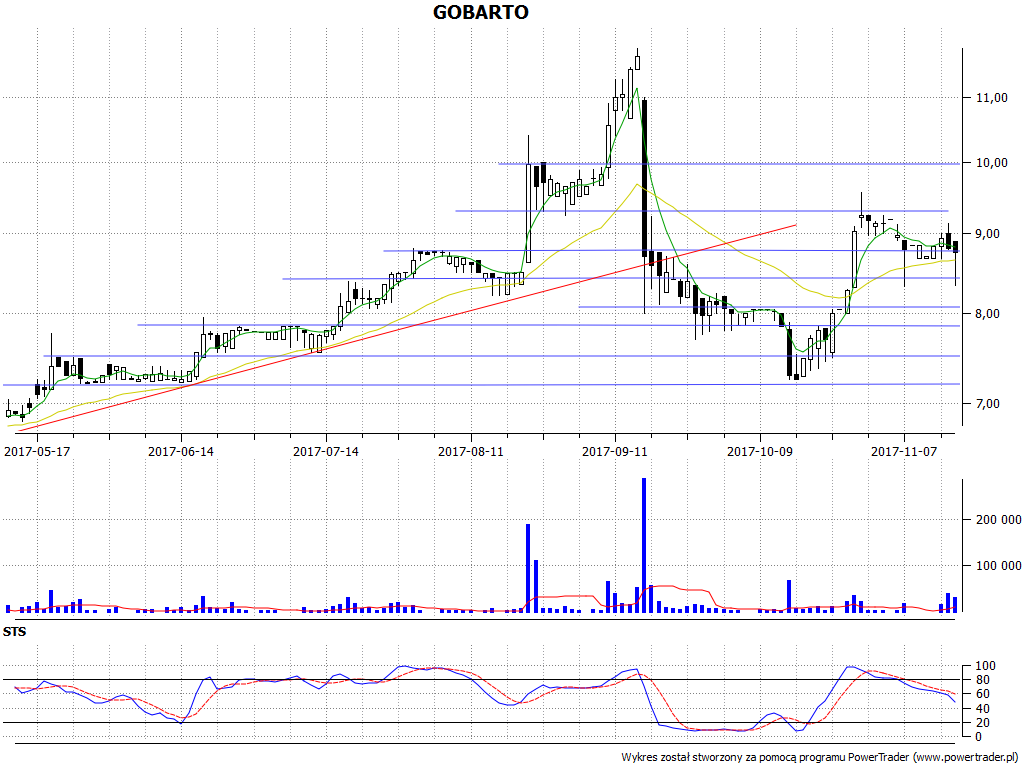Select the 2017-07-14 date label
The image size is (1024, 768).
pyautogui.click(x=326, y=451)
